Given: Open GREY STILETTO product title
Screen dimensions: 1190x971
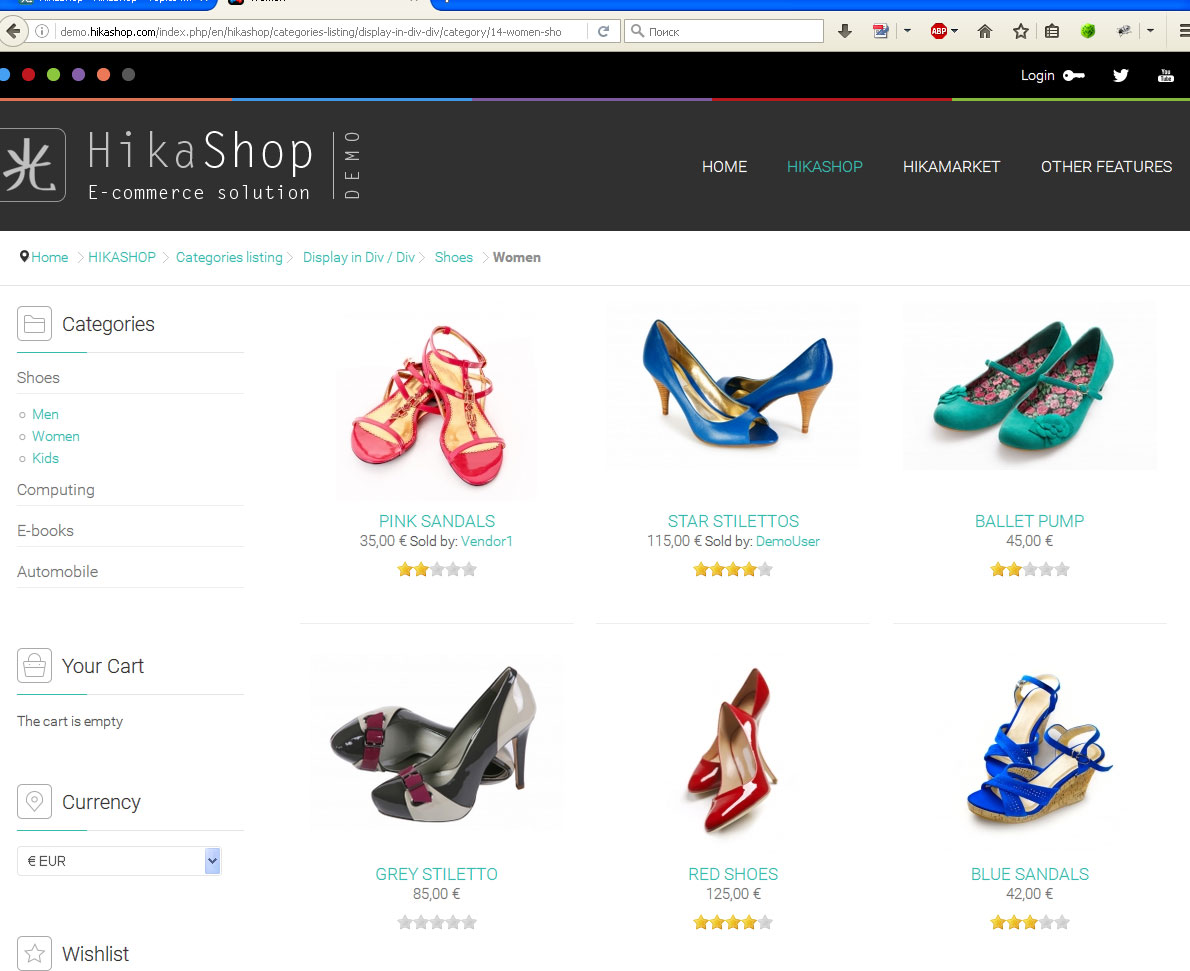Looking at the screenshot, I should tap(436, 874).
